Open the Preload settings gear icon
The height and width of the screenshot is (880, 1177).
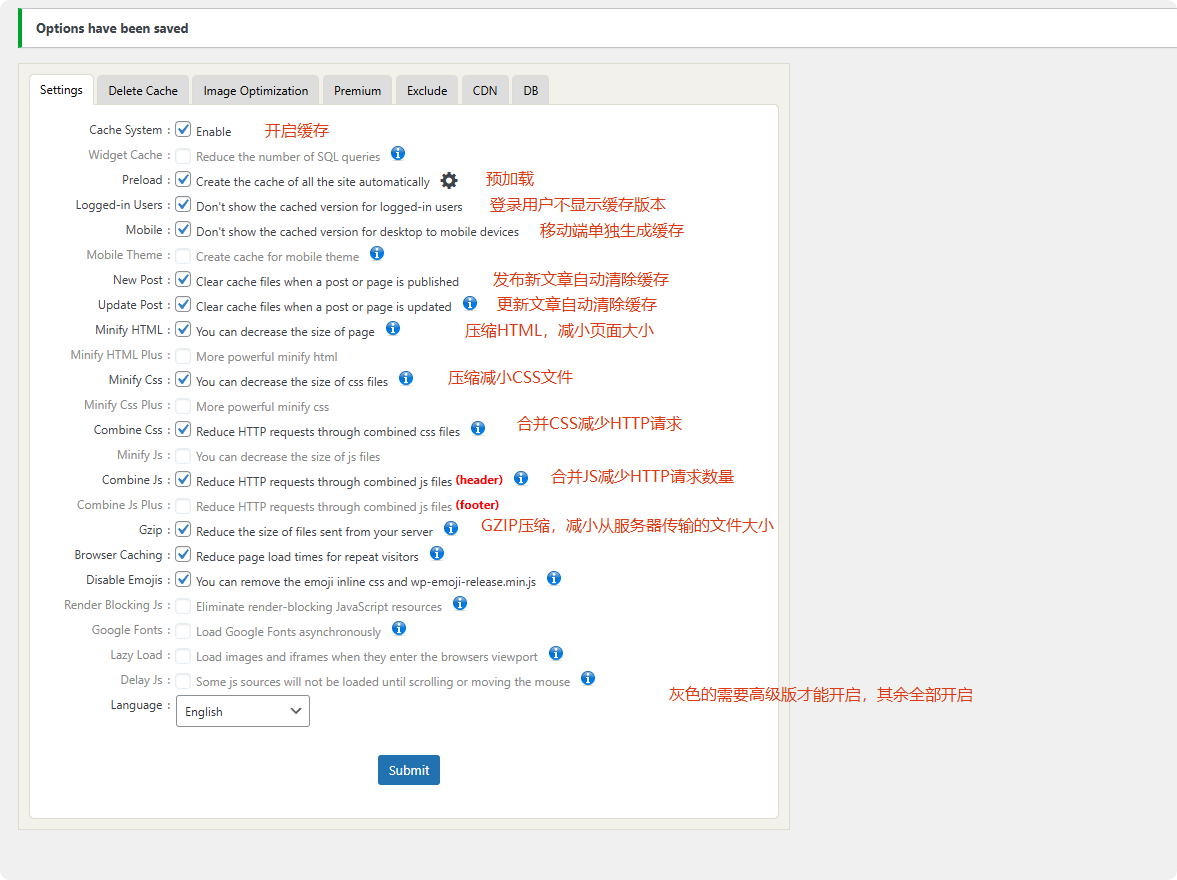point(449,180)
